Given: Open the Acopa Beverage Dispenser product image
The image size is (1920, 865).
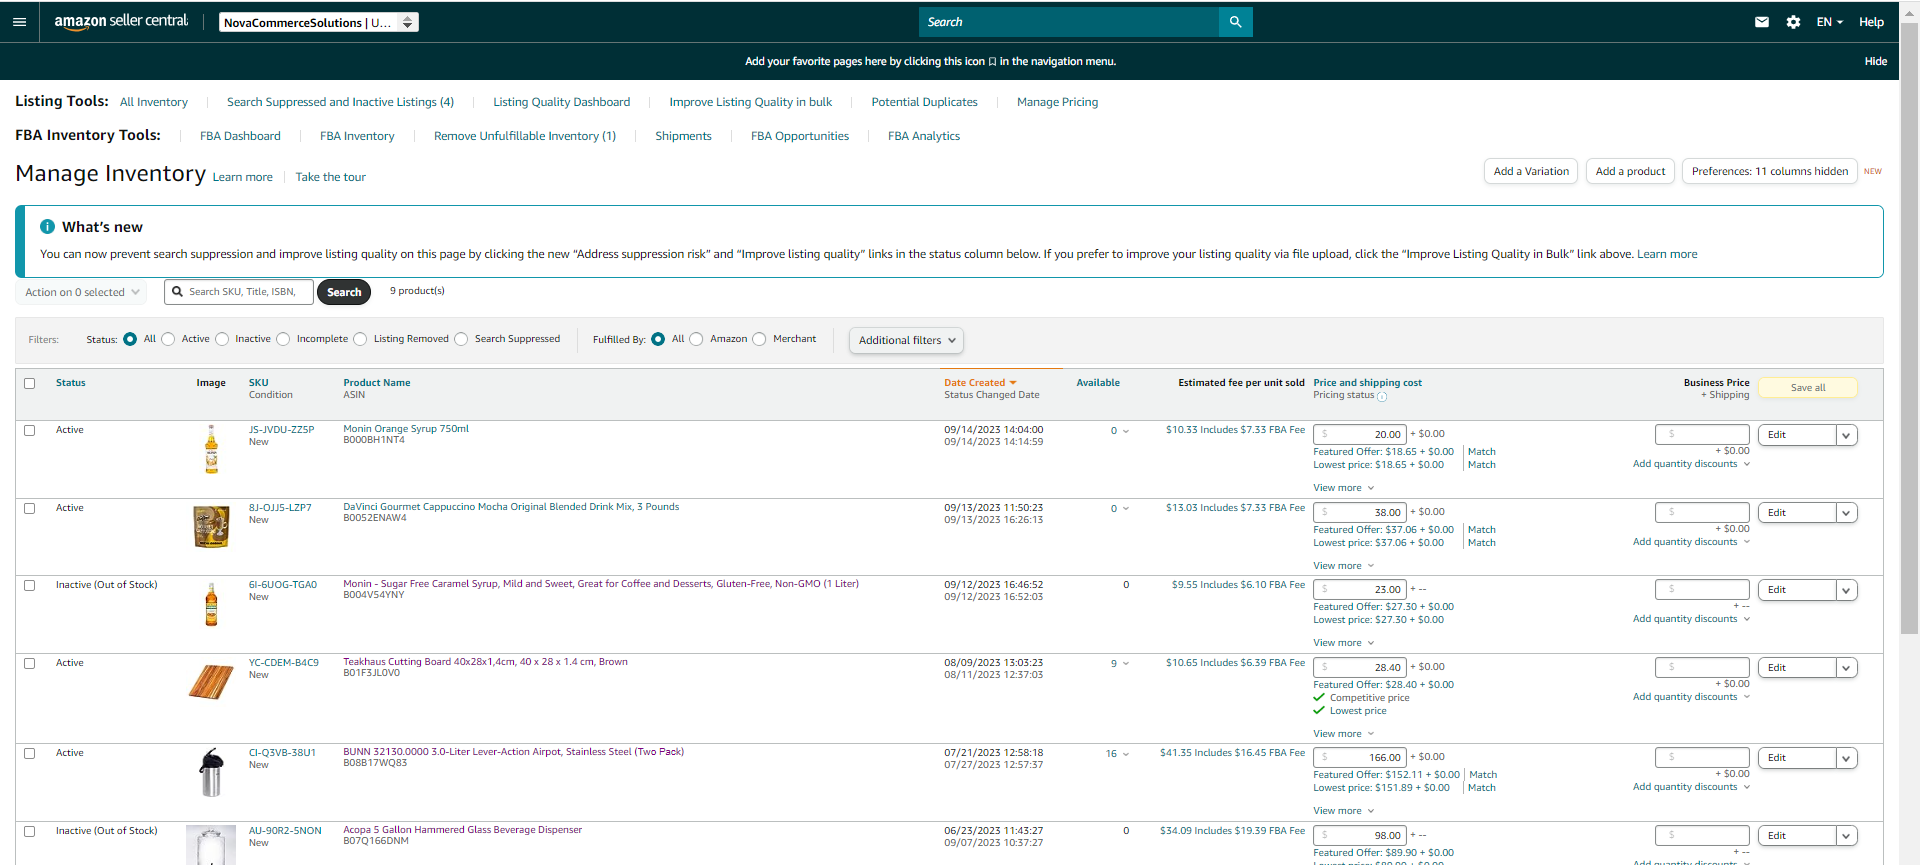Looking at the screenshot, I should [211, 846].
